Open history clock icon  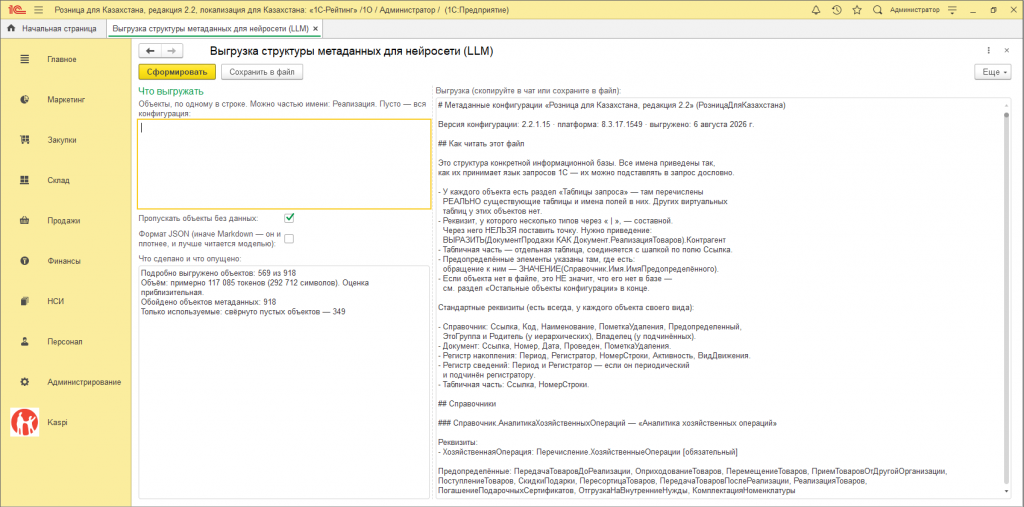pos(837,10)
